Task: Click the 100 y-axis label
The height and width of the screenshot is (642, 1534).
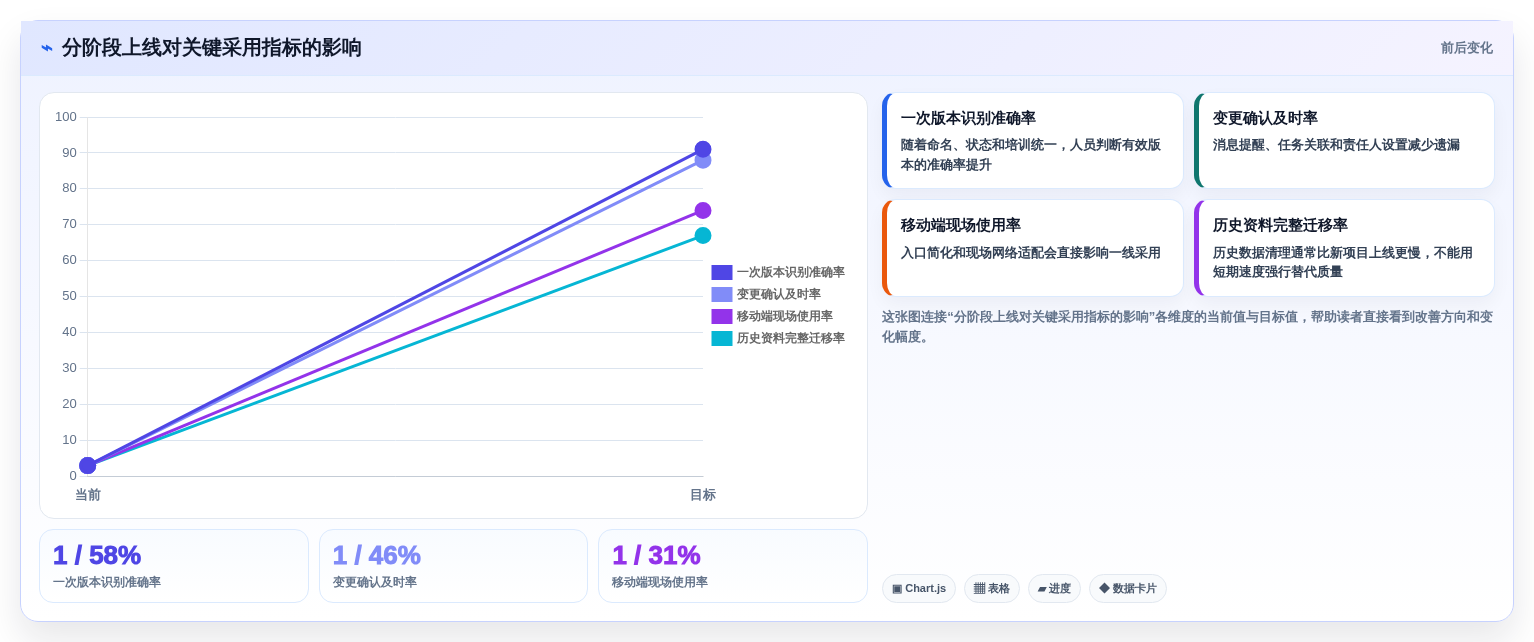Action: coord(66,117)
